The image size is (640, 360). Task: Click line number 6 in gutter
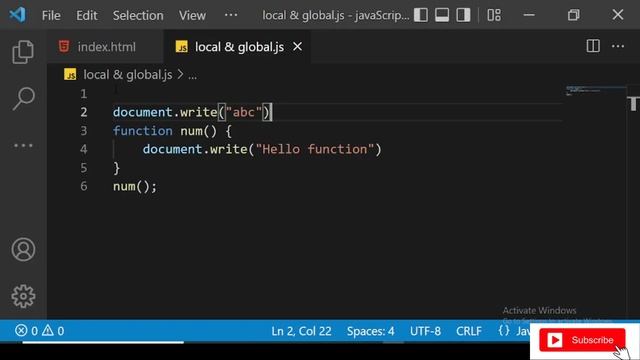coord(84,186)
